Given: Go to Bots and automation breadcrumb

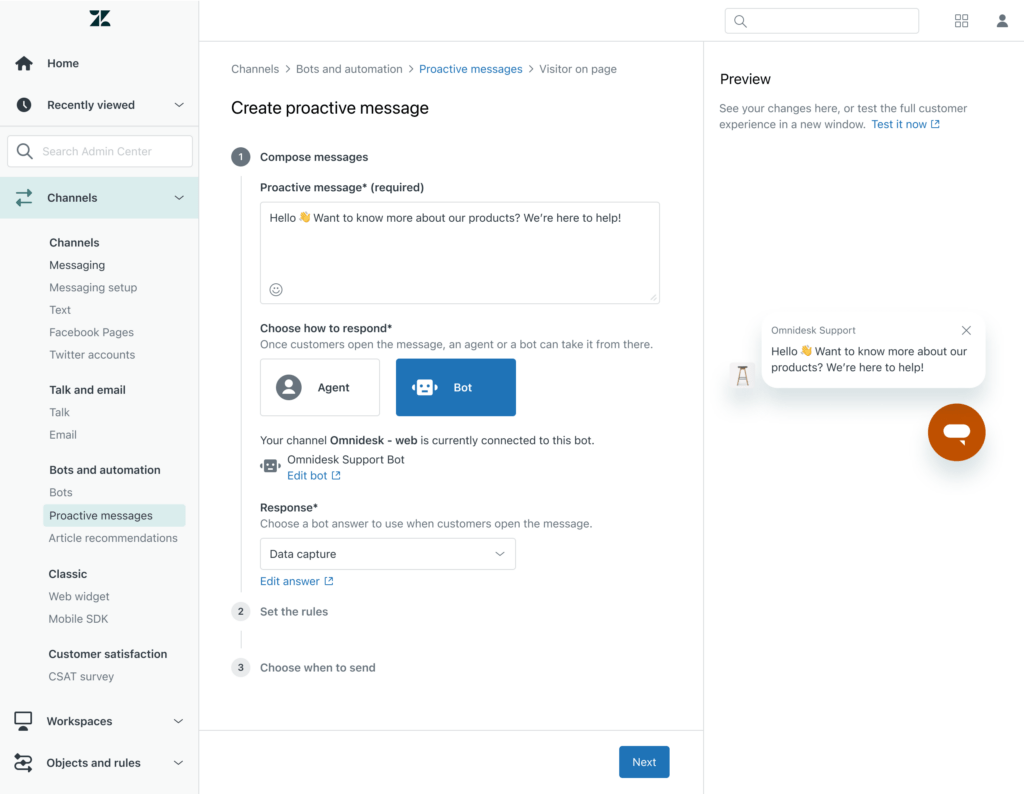Looking at the screenshot, I should pyautogui.click(x=349, y=69).
